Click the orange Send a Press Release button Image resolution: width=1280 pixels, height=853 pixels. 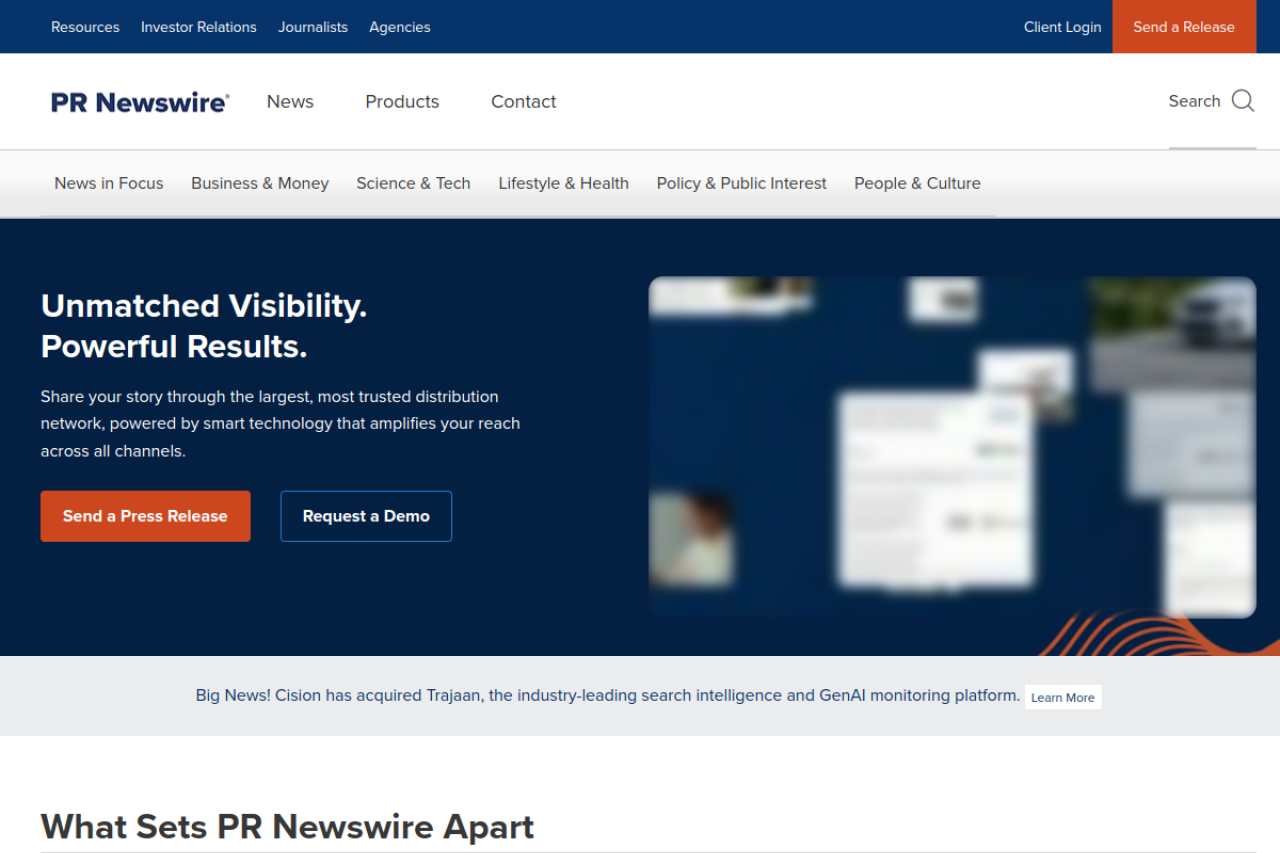[x=146, y=516]
